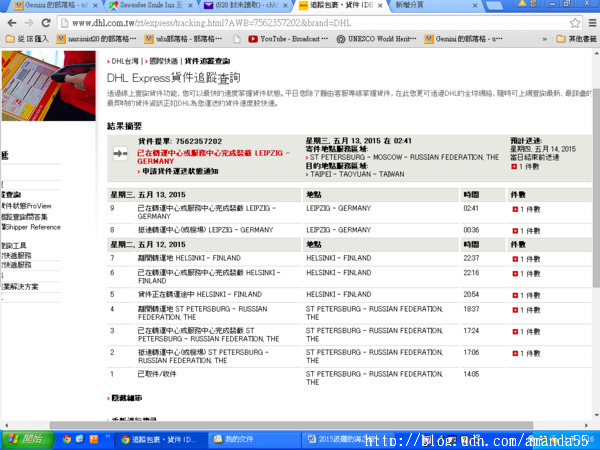600x450 pixels.
Task: Open the UNESCO World Heritage bookmark
Action: point(377,39)
